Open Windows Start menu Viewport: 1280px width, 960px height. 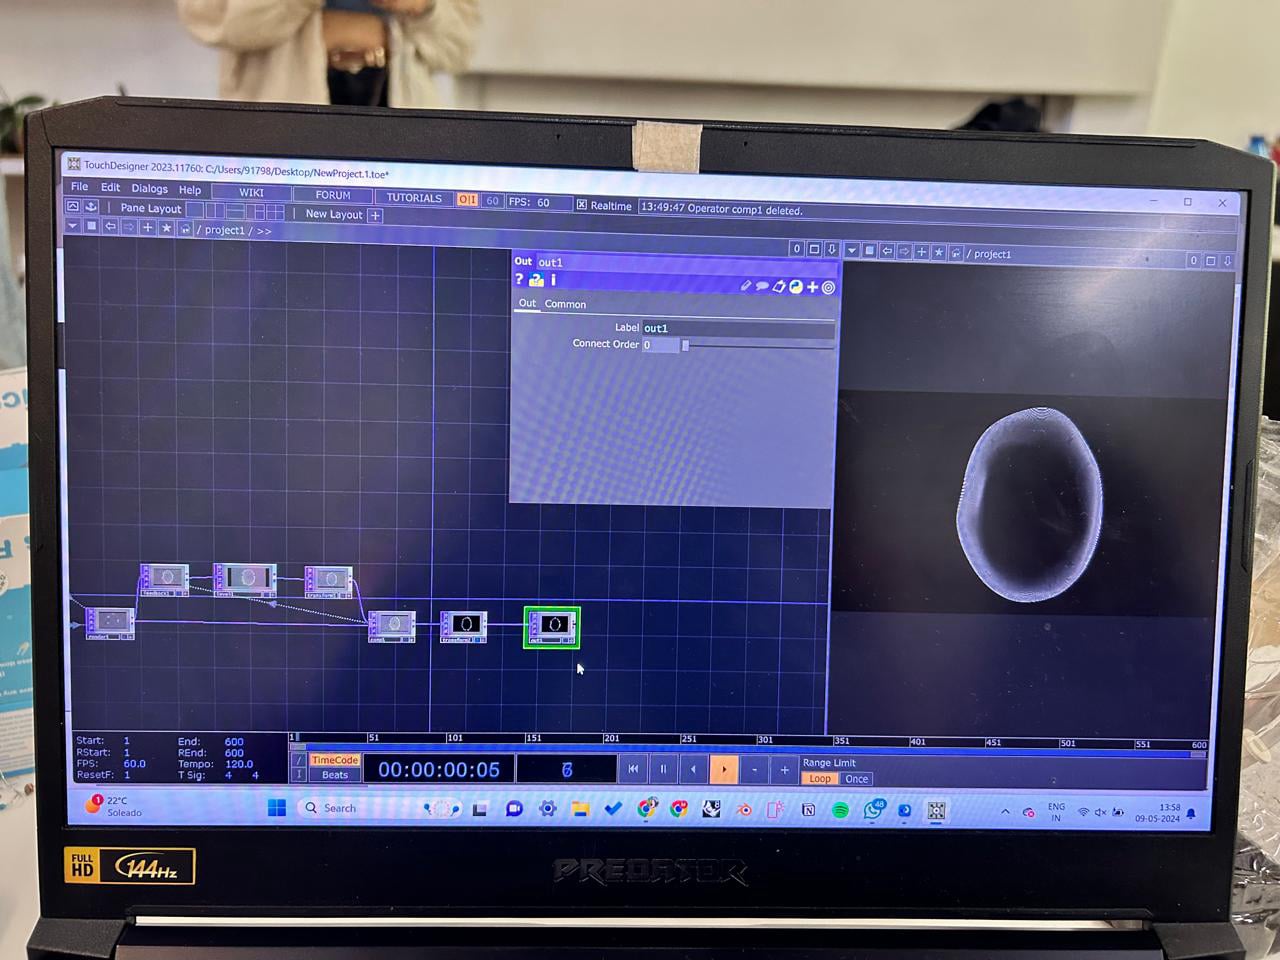[x=277, y=807]
